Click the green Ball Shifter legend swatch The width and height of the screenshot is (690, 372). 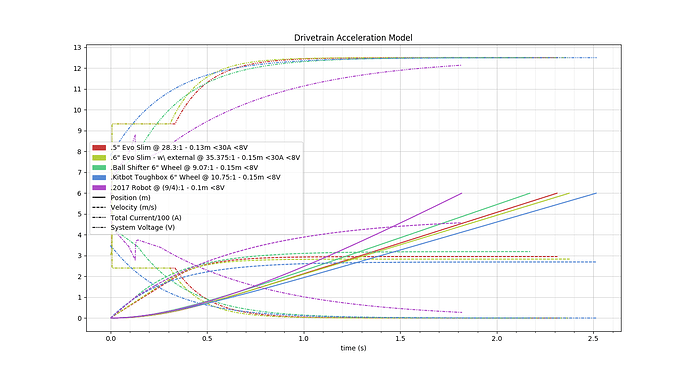(99, 168)
